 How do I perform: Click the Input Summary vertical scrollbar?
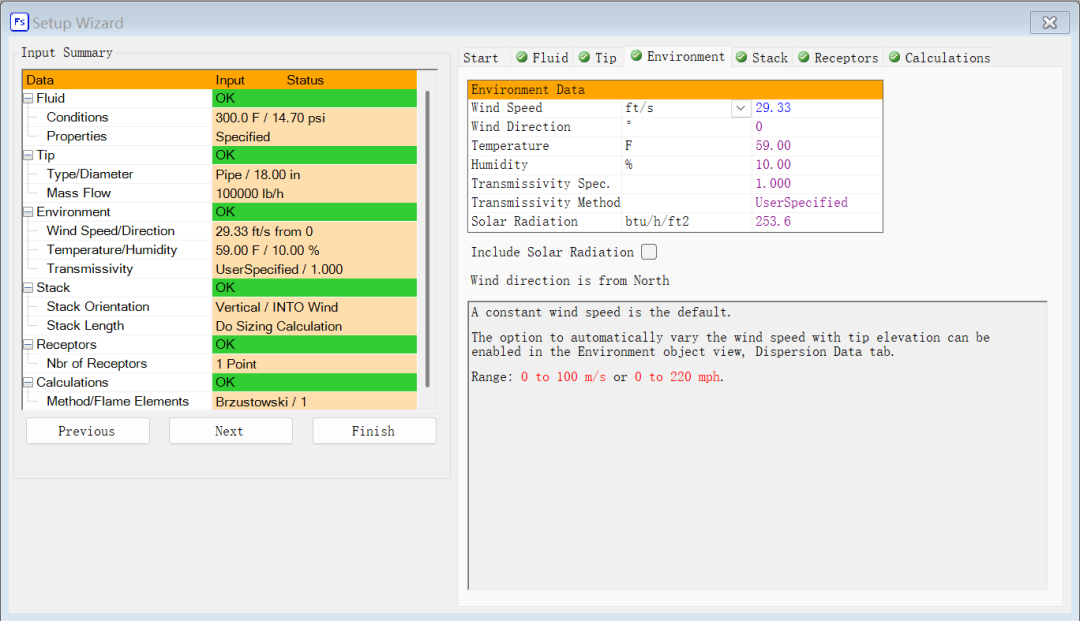427,238
